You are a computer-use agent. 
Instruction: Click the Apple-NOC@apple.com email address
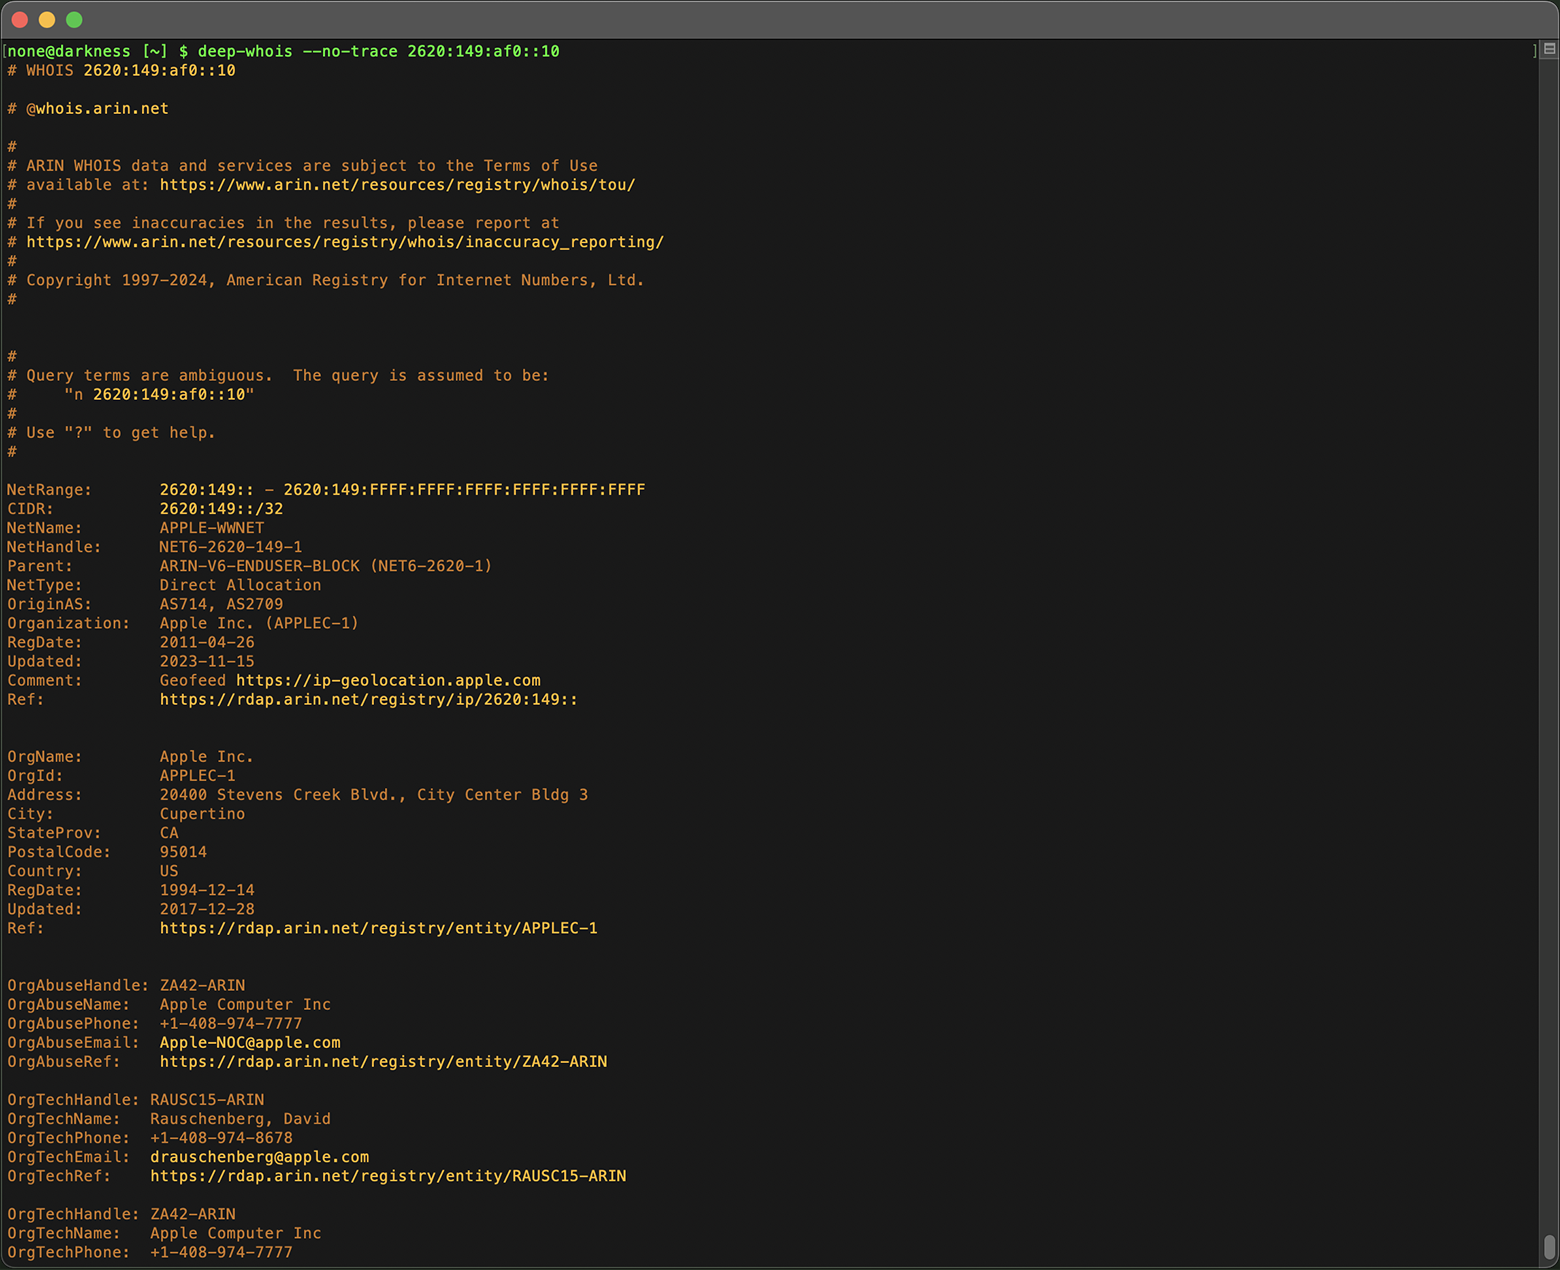click(249, 1042)
